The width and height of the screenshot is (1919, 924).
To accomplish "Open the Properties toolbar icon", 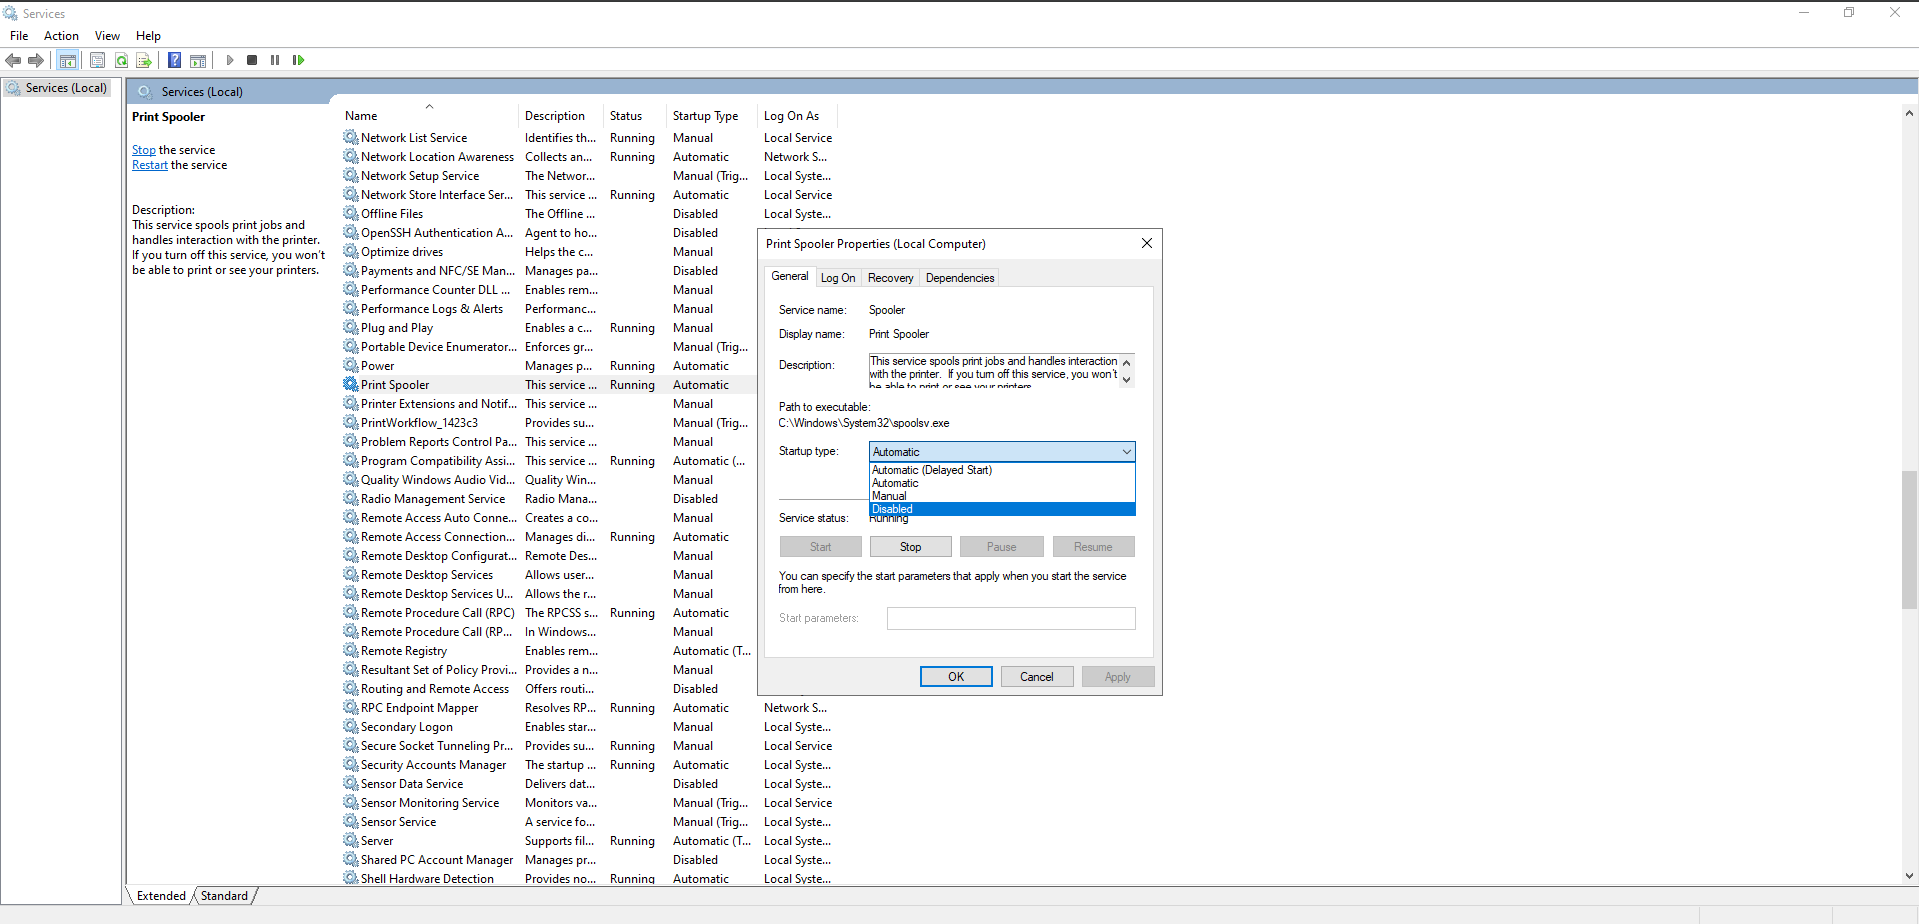I will 97,61.
